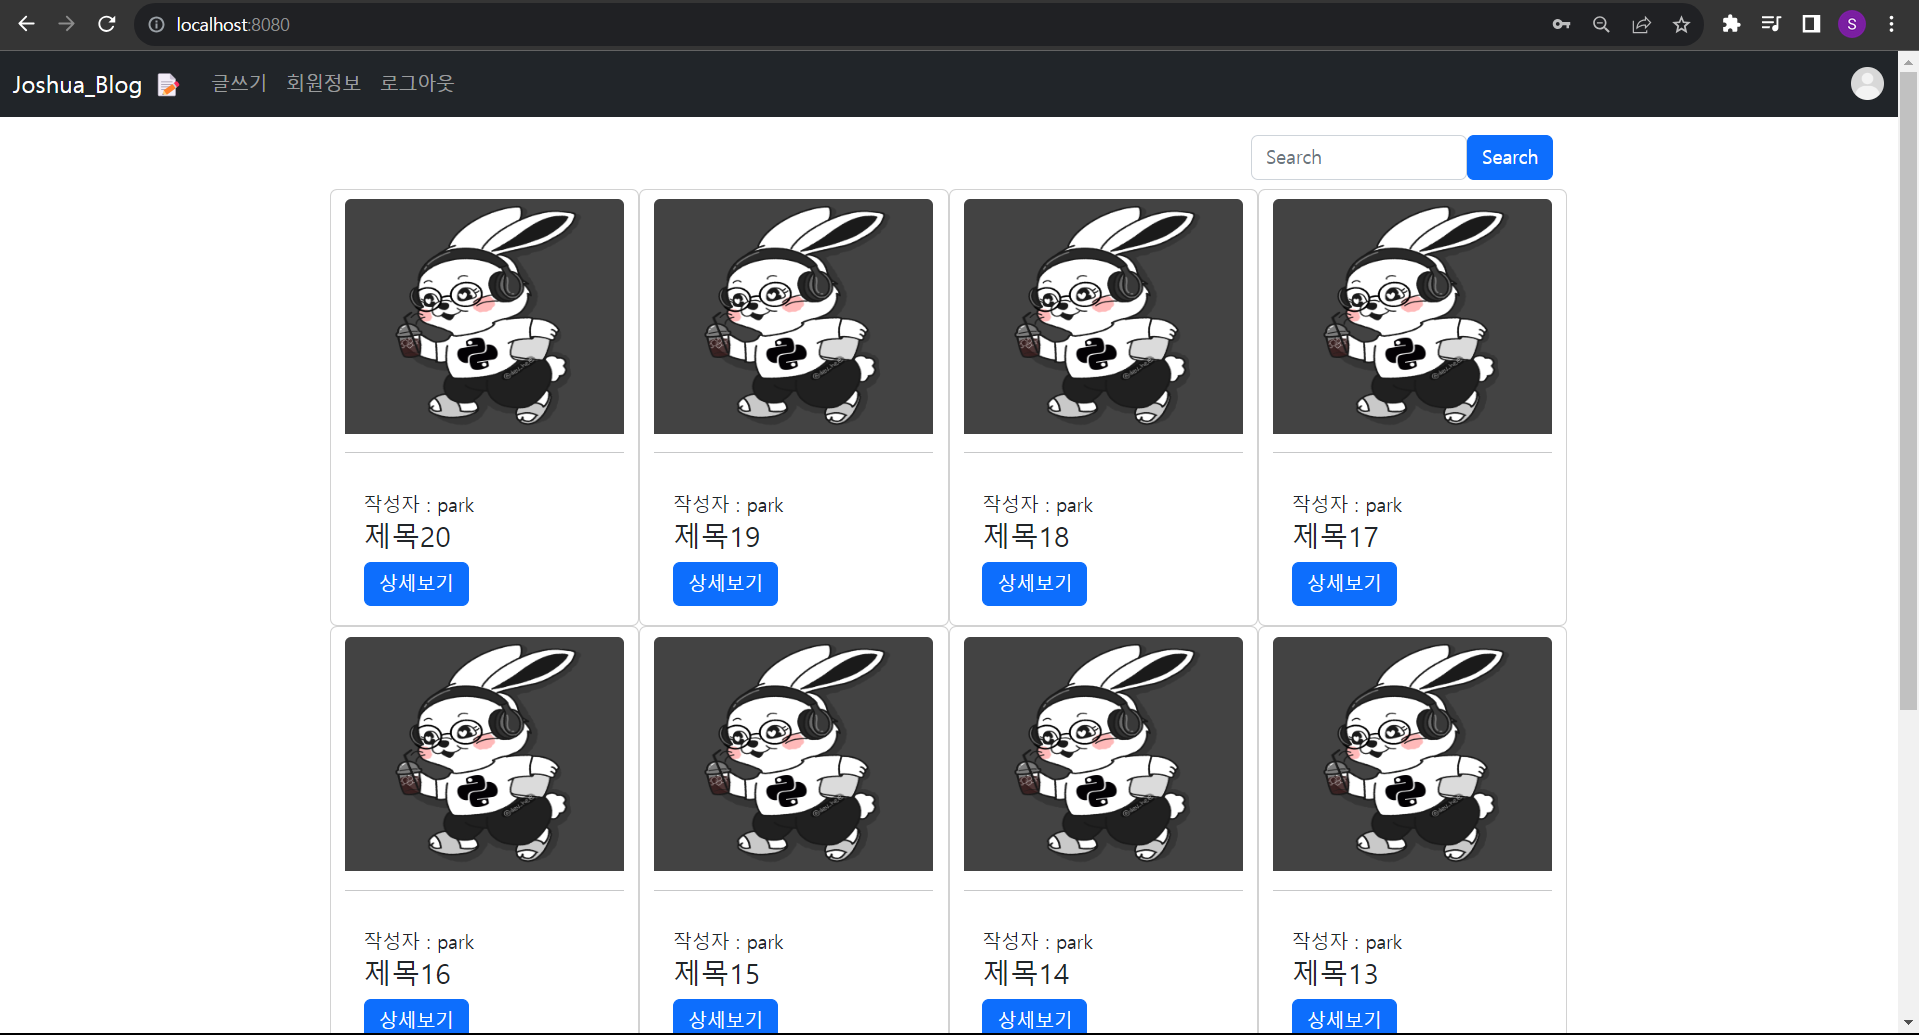Click 작성자 : park on 제목20 card
This screenshot has width=1919, height=1035.
point(419,504)
